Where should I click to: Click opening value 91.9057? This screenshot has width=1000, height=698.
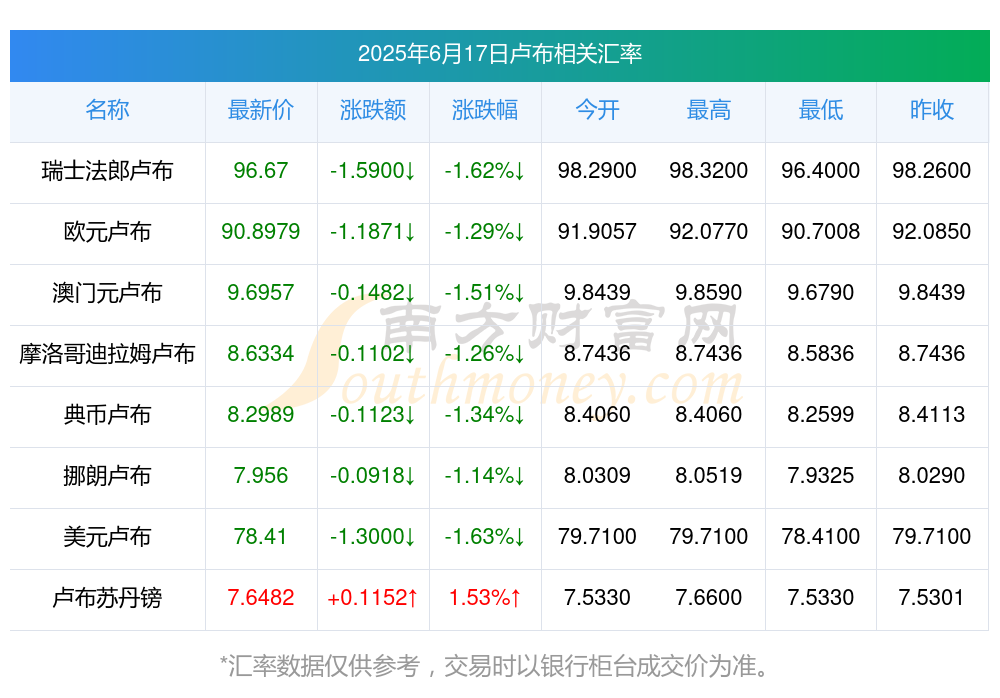tap(597, 231)
